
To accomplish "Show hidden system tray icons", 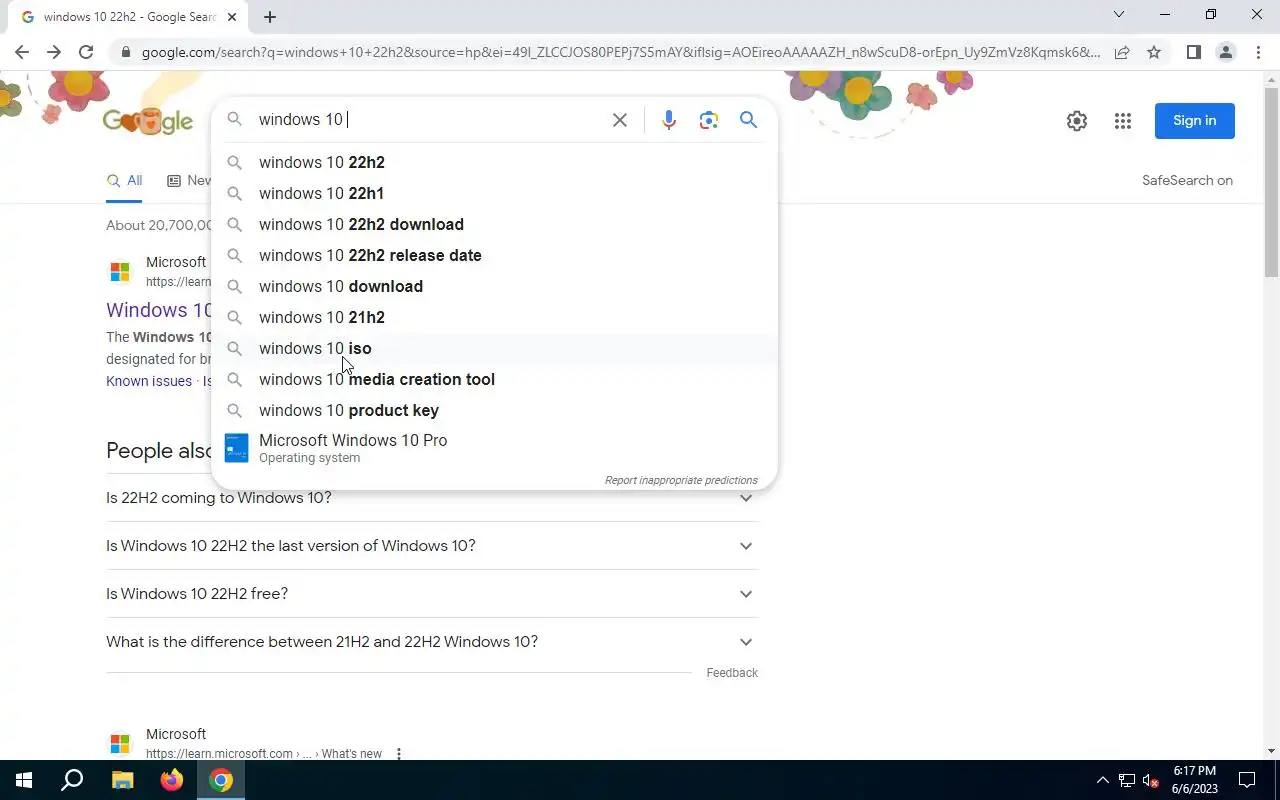I will coord(1103,780).
